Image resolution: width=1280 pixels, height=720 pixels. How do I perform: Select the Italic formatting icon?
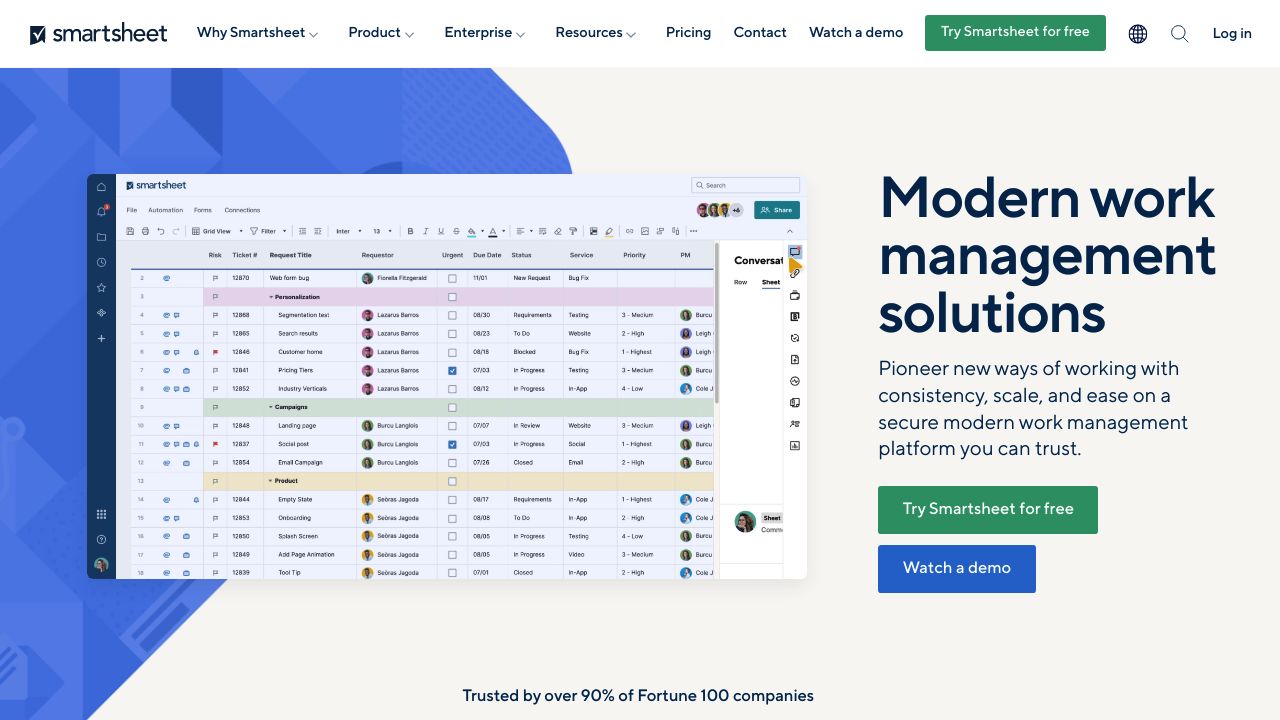(x=426, y=231)
